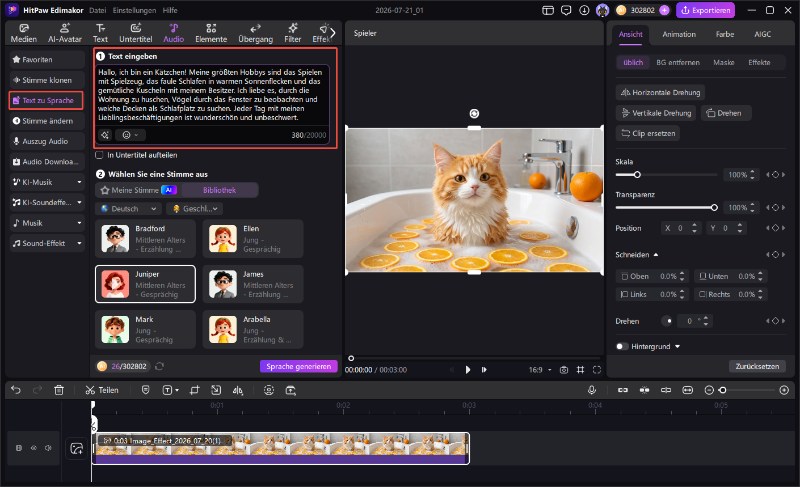Expand the KI-Musik sidebar entry
The image size is (800, 487).
click(79, 182)
